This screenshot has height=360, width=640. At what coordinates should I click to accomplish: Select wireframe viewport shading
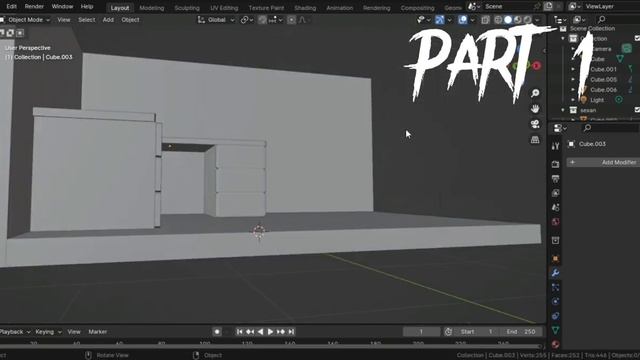pos(498,20)
